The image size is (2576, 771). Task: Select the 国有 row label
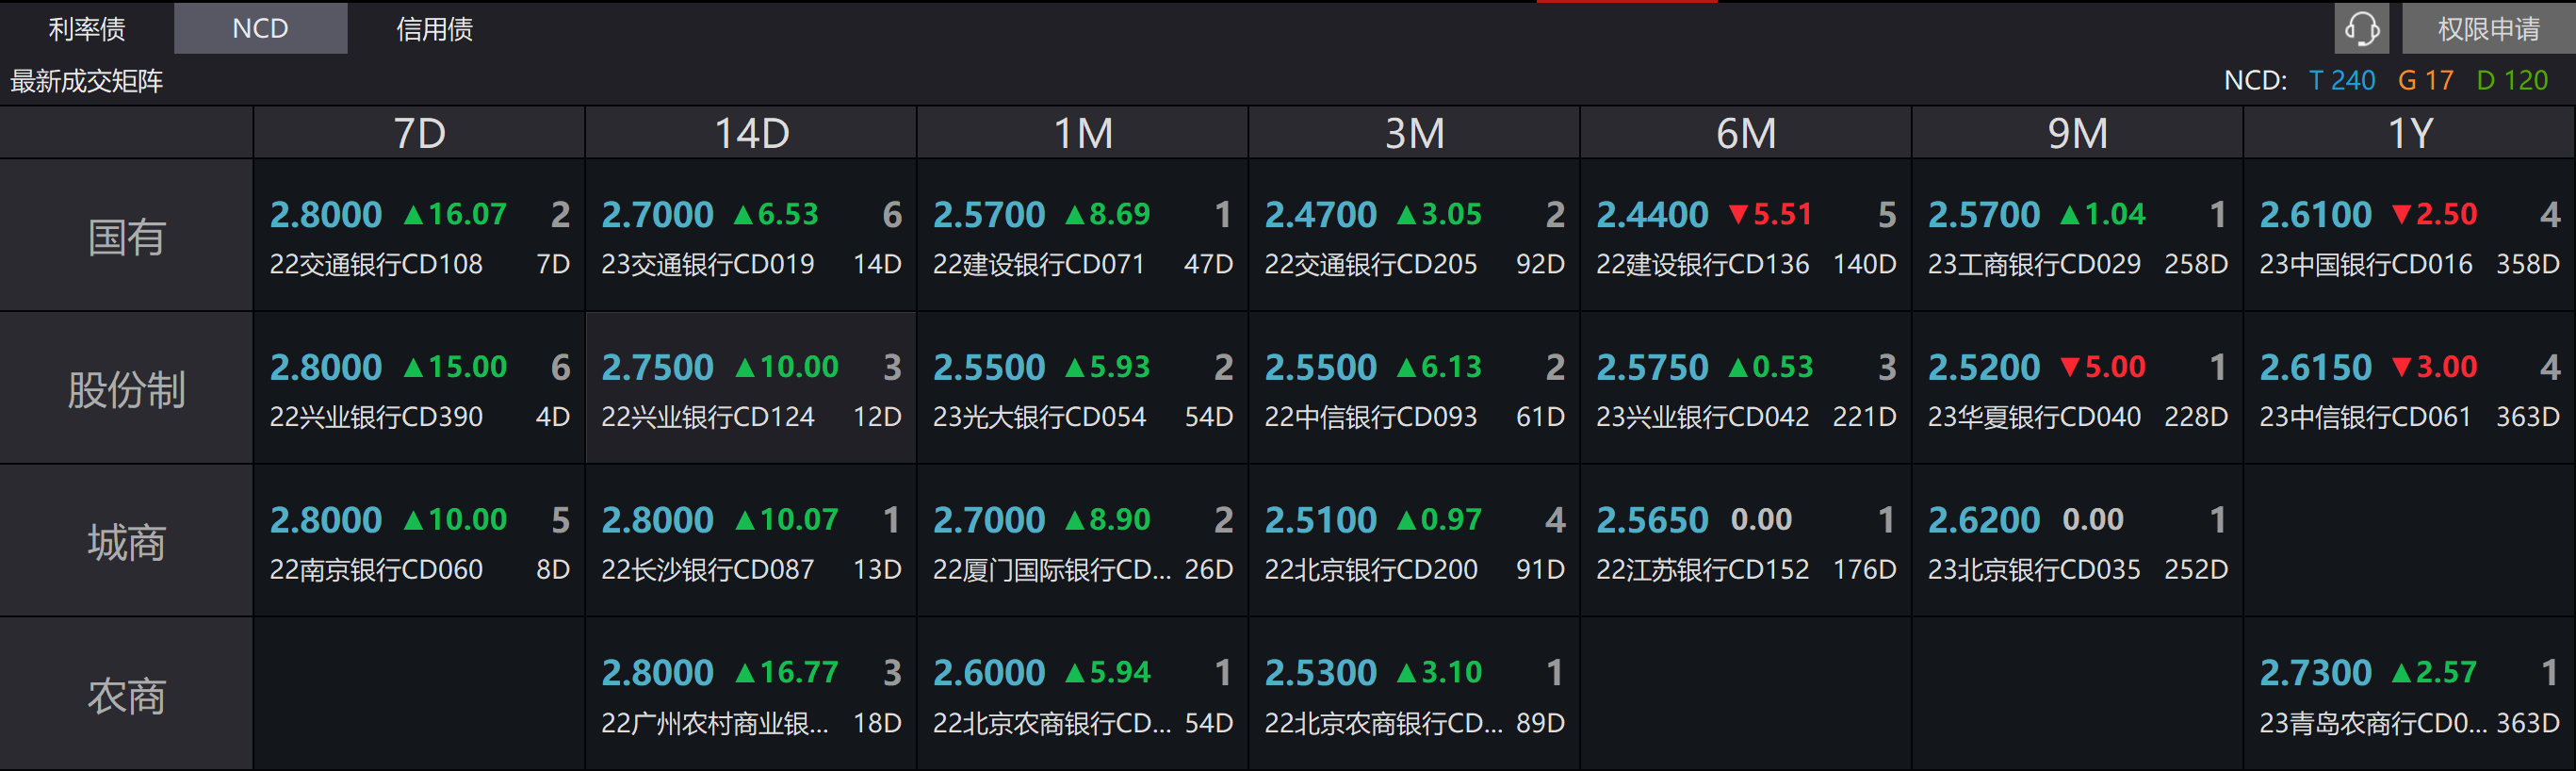pyautogui.click(x=126, y=236)
